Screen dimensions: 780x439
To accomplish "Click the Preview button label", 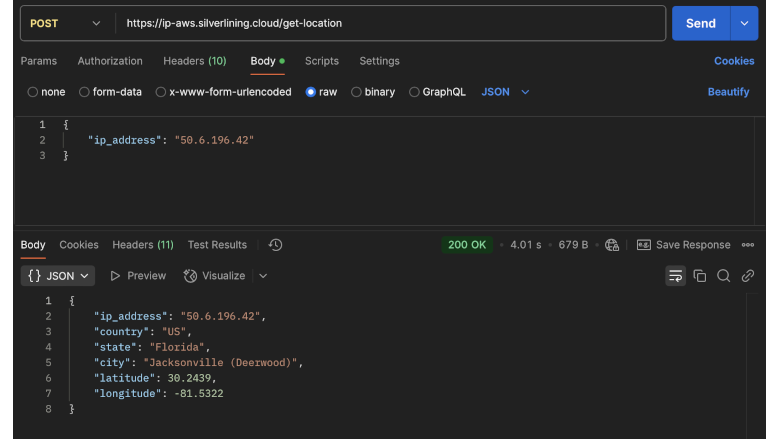I will [x=146, y=275].
